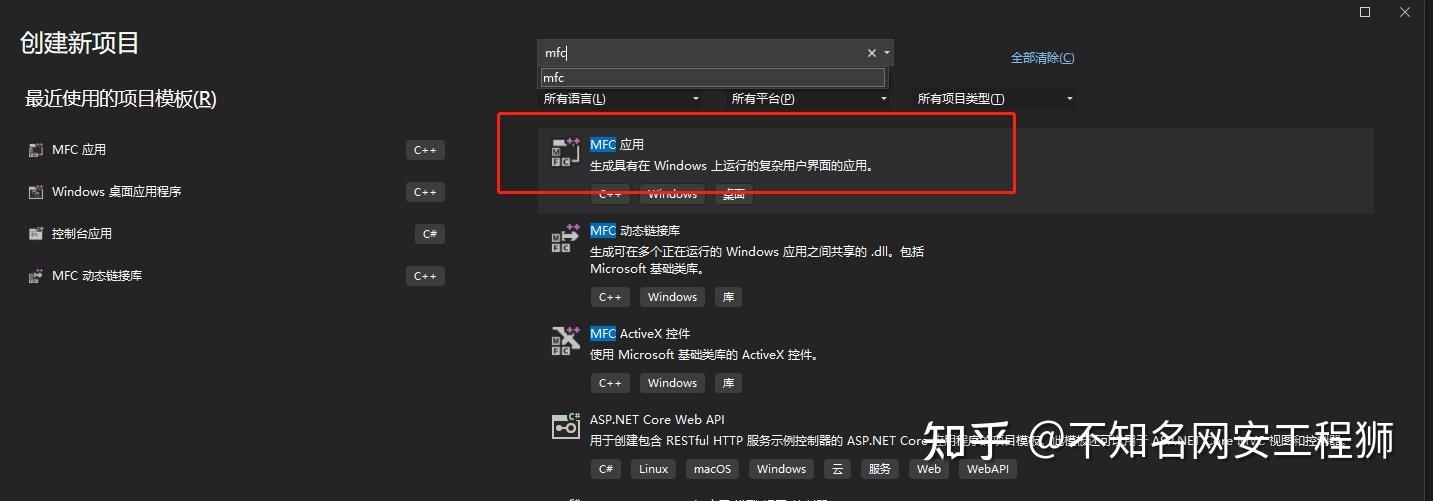Click the 全部清除 link
The image size is (1433, 501).
[x=1042, y=58]
